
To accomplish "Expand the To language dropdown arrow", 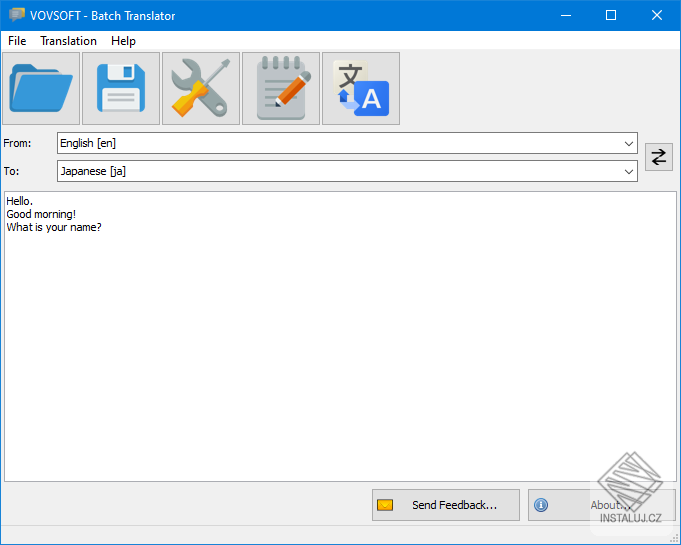I will coord(628,172).
